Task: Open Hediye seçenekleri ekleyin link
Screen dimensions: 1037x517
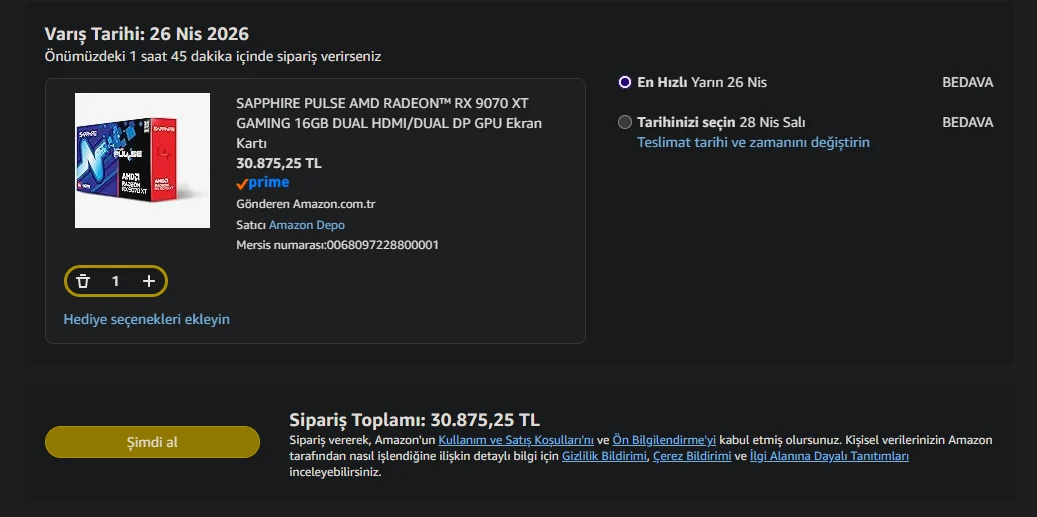Action: (147, 319)
